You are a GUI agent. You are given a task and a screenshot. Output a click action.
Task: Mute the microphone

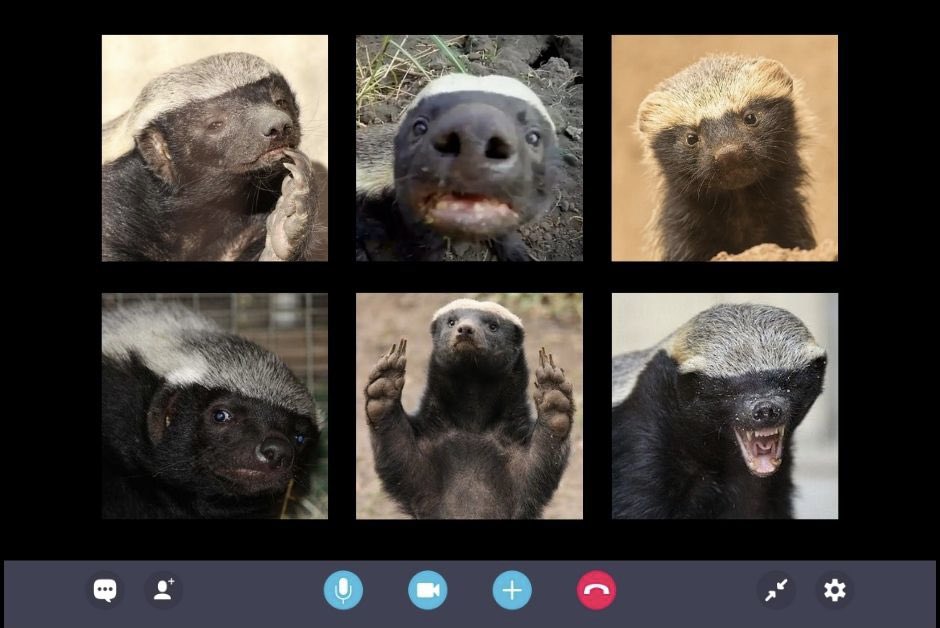[343, 590]
